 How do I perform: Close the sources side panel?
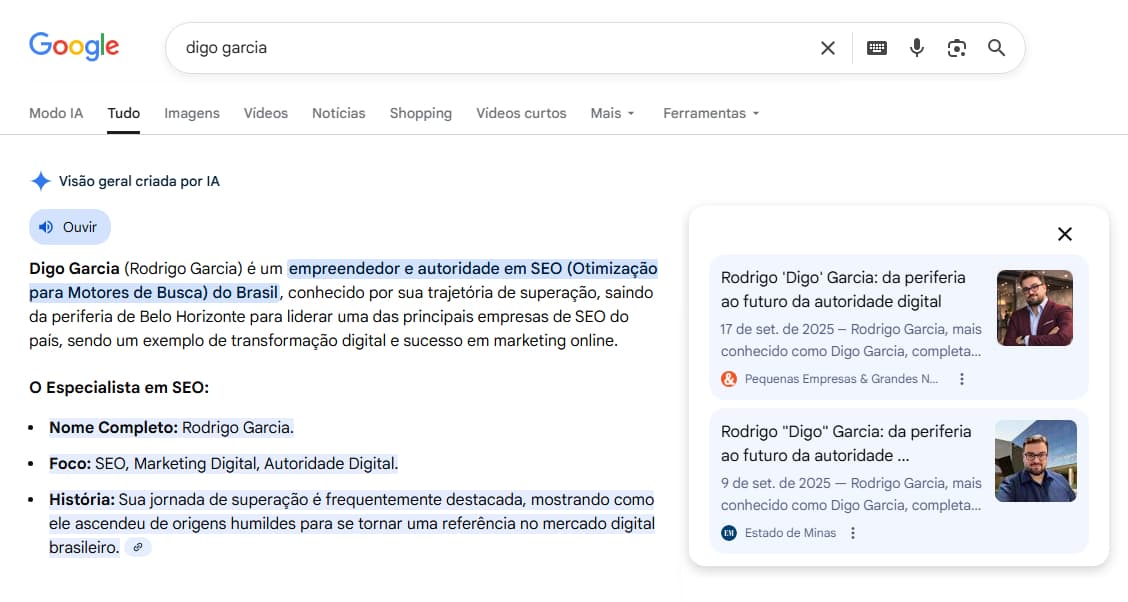coord(1065,234)
